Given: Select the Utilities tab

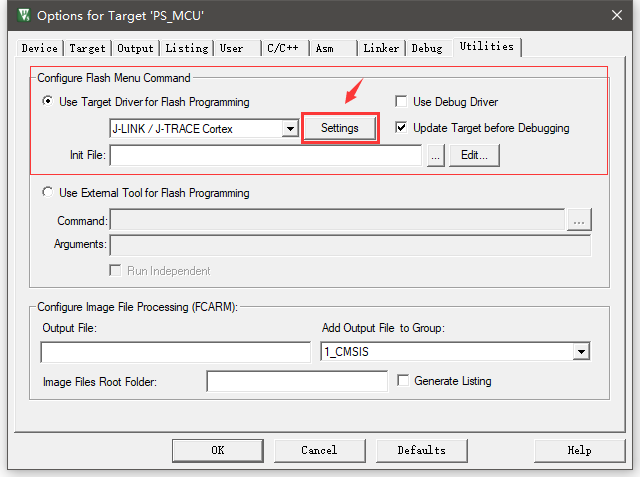Looking at the screenshot, I should click(487, 47).
